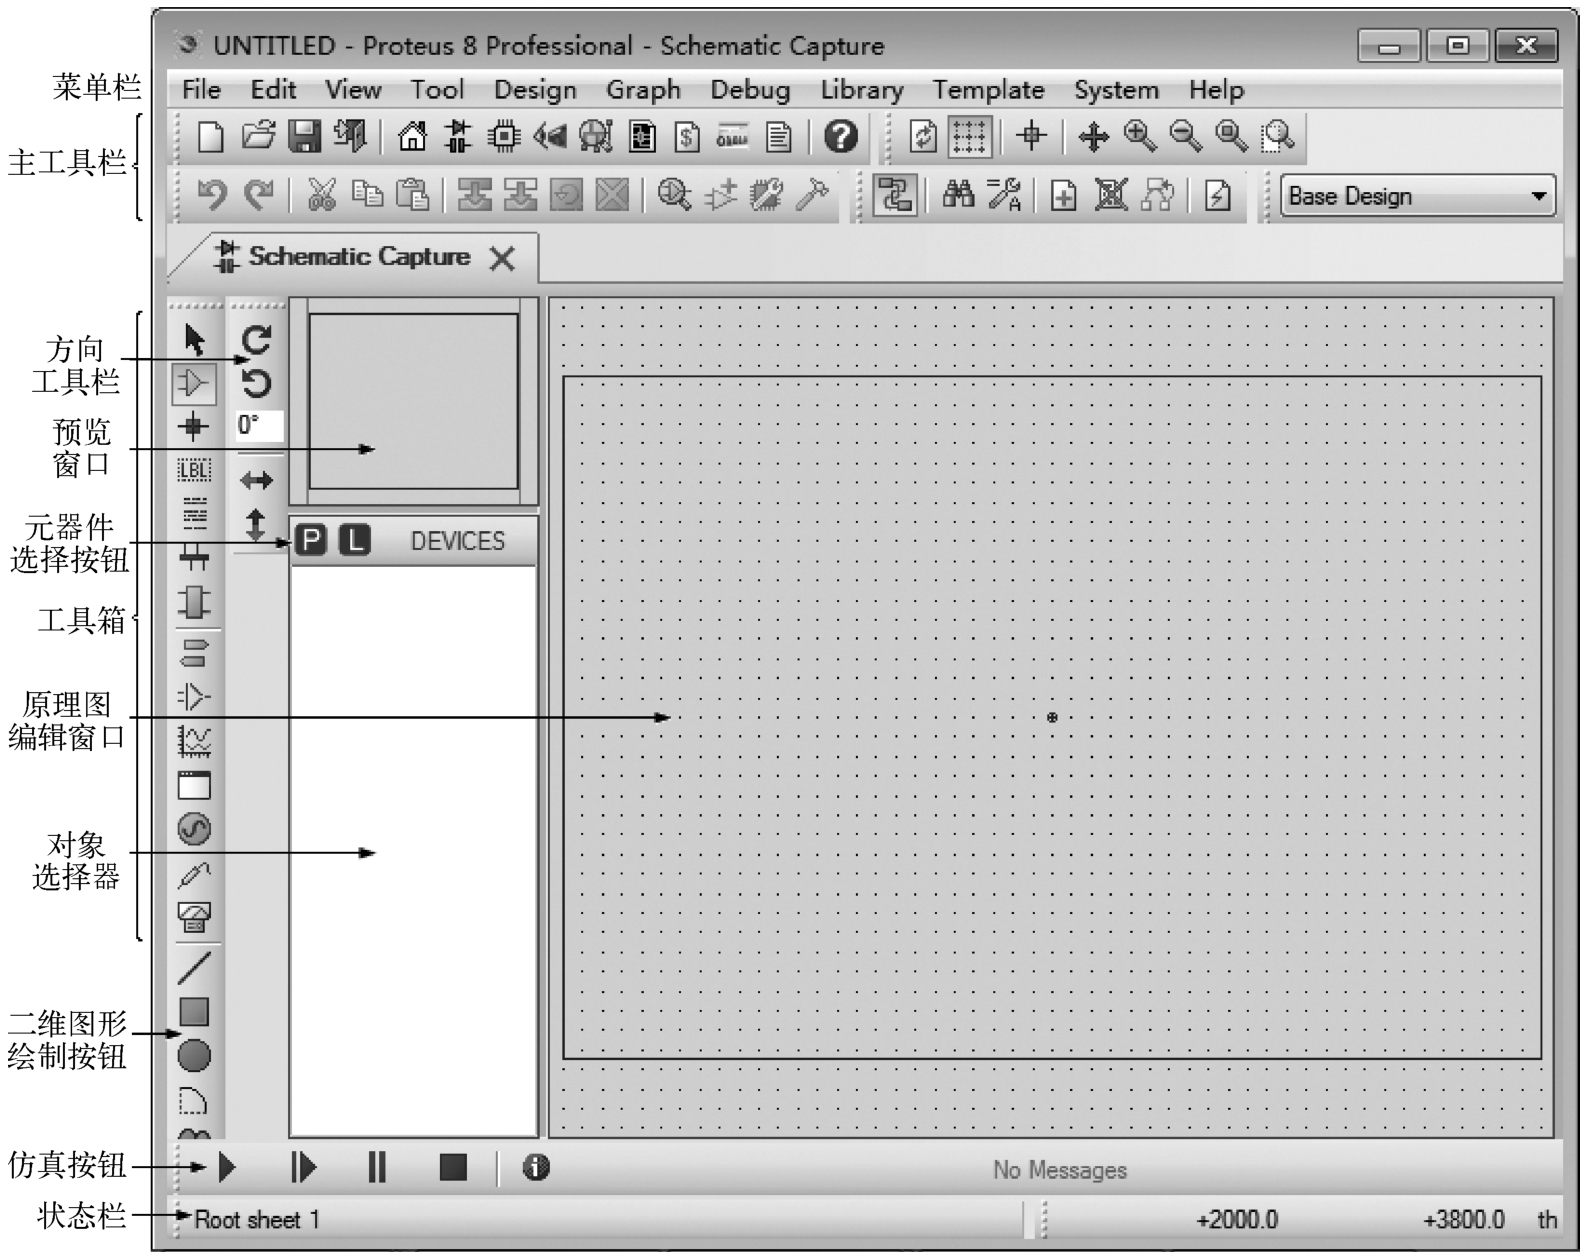Screen dimensions: 1583x1256
Task: Copy the selection to clipboard
Action: pos(368,195)
